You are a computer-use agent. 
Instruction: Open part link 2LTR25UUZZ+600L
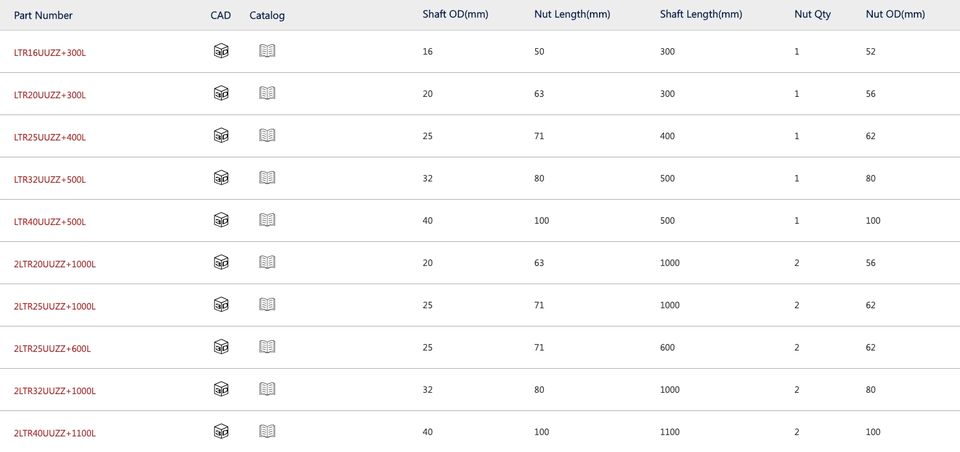coord(52,348)
